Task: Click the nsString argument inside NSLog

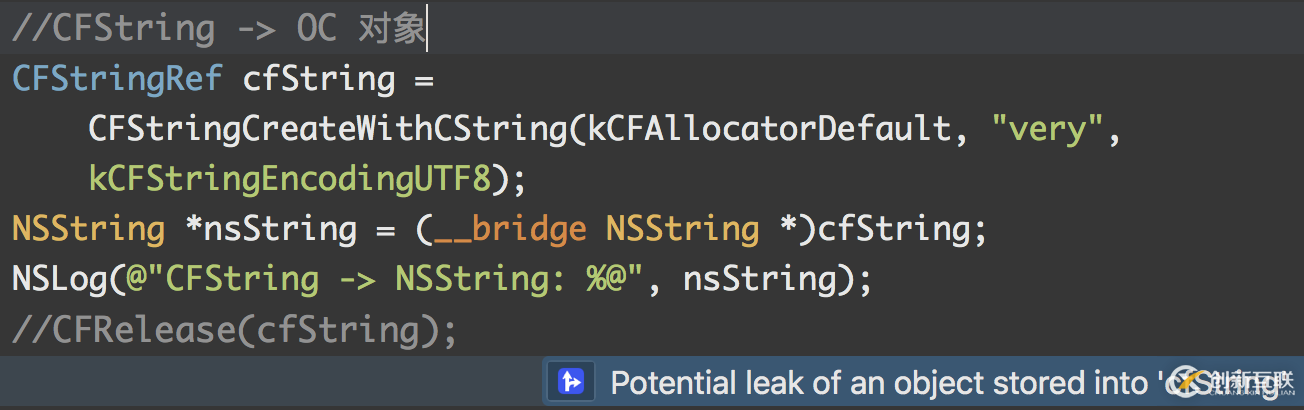Action: pos(759,279)
